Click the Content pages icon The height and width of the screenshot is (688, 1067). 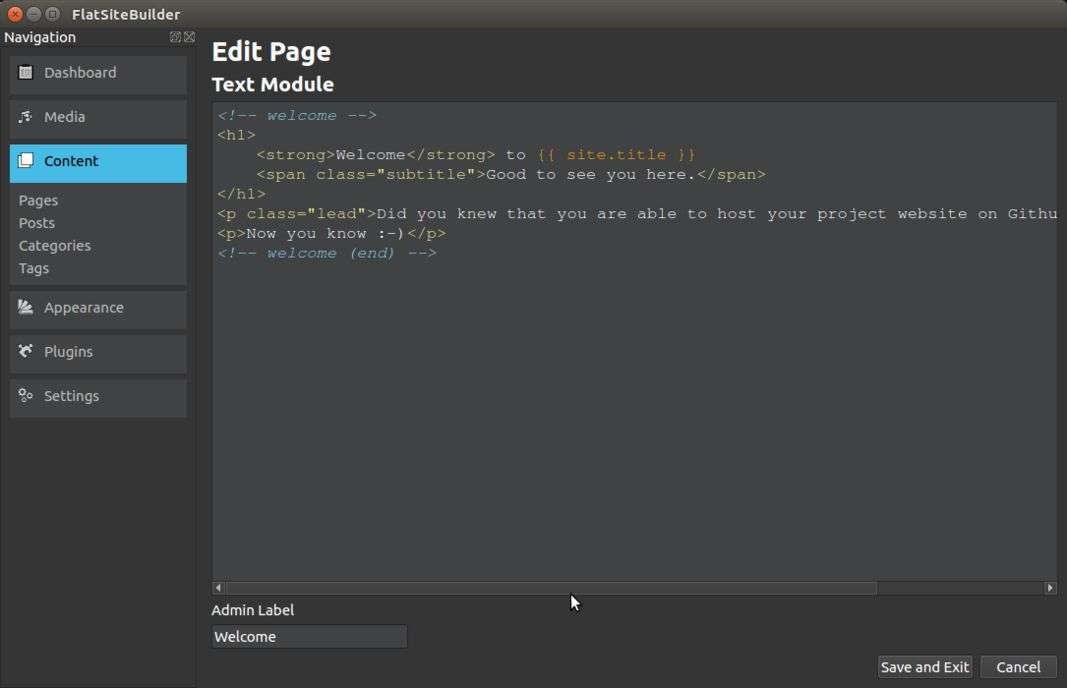coord(26,161)
